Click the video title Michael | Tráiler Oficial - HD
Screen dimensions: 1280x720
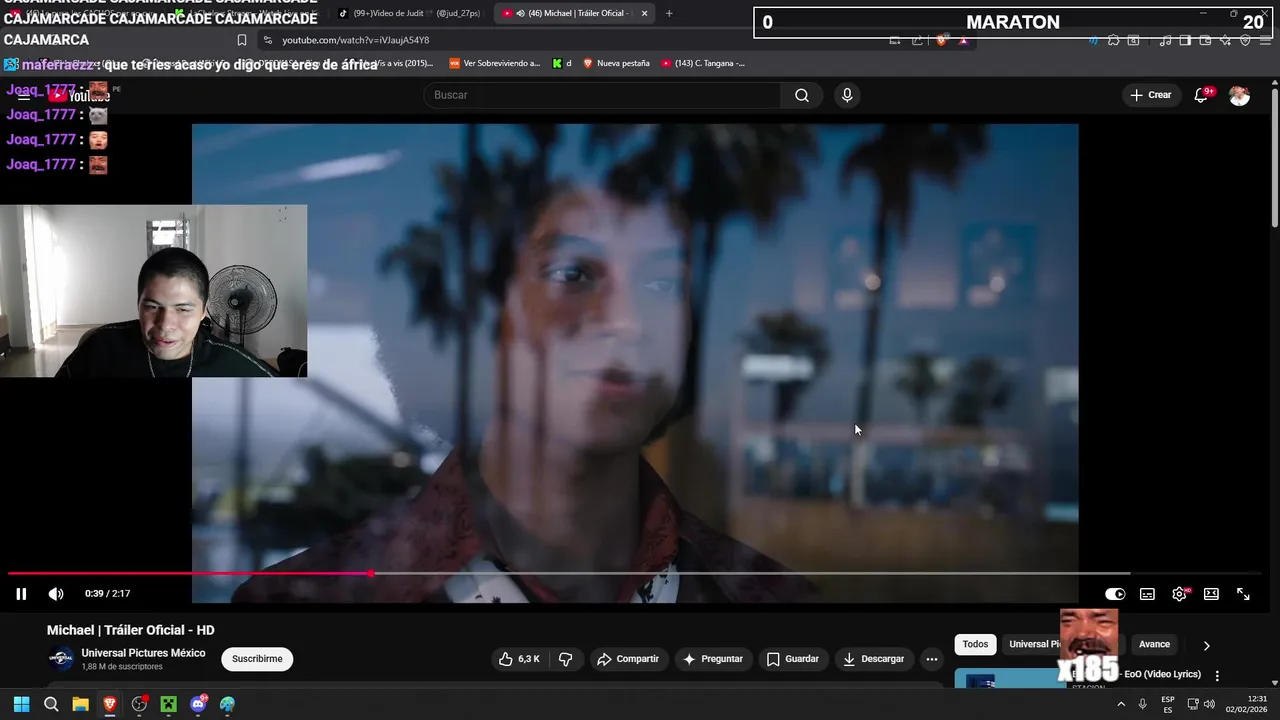pos(131,630)
